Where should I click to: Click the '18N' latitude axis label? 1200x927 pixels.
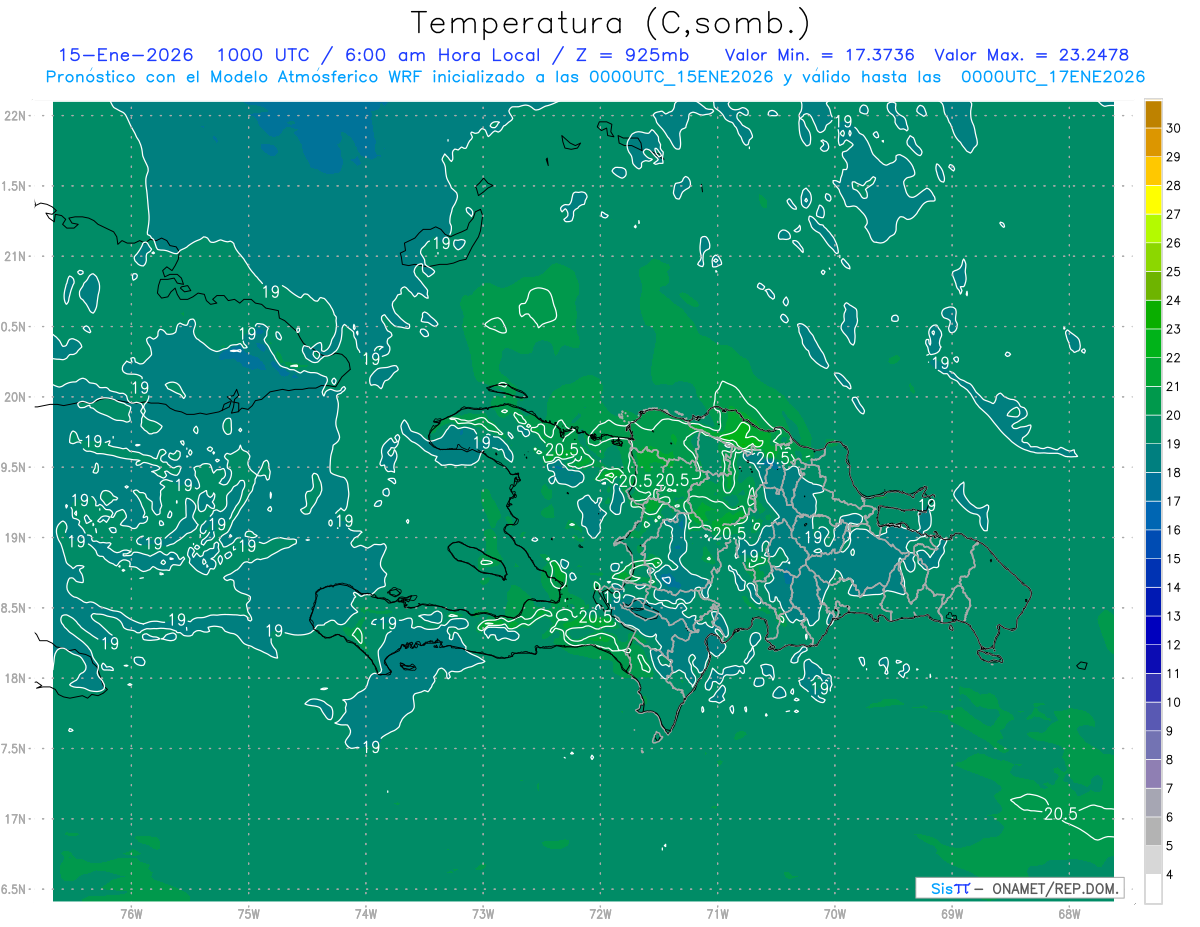coord(16,678)
